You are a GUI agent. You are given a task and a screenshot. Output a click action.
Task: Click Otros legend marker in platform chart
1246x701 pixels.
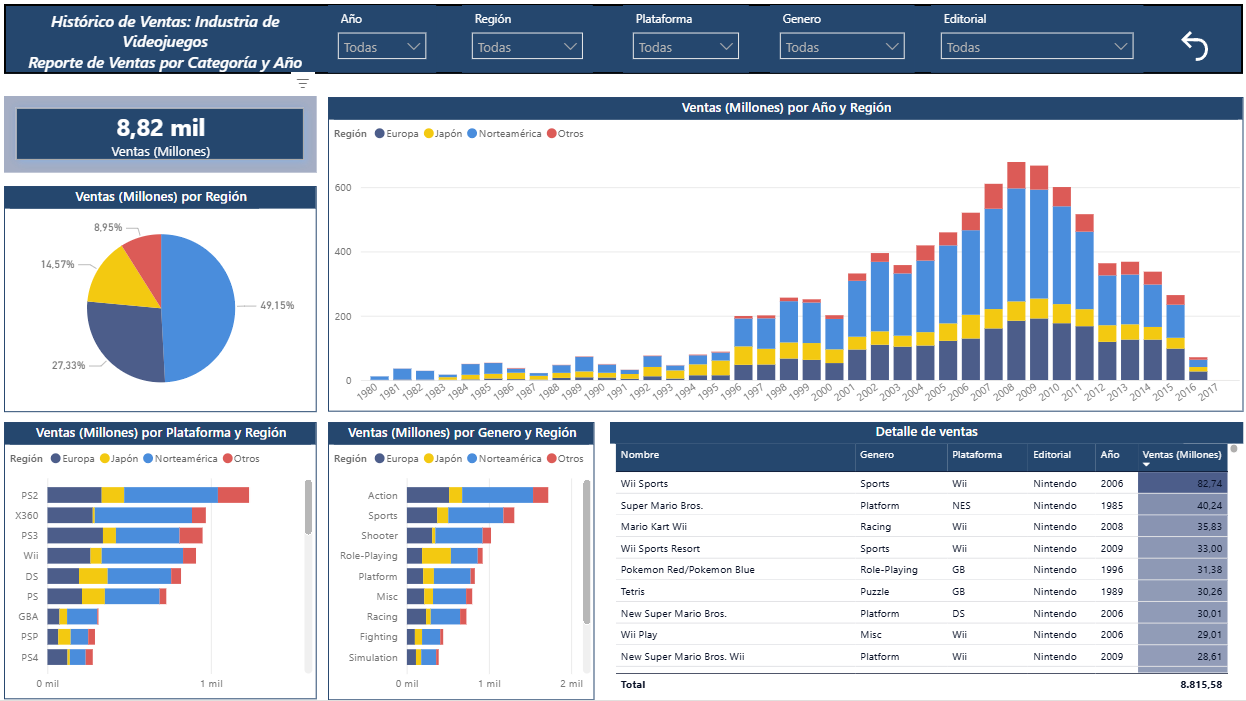click(x=226, y=459)
